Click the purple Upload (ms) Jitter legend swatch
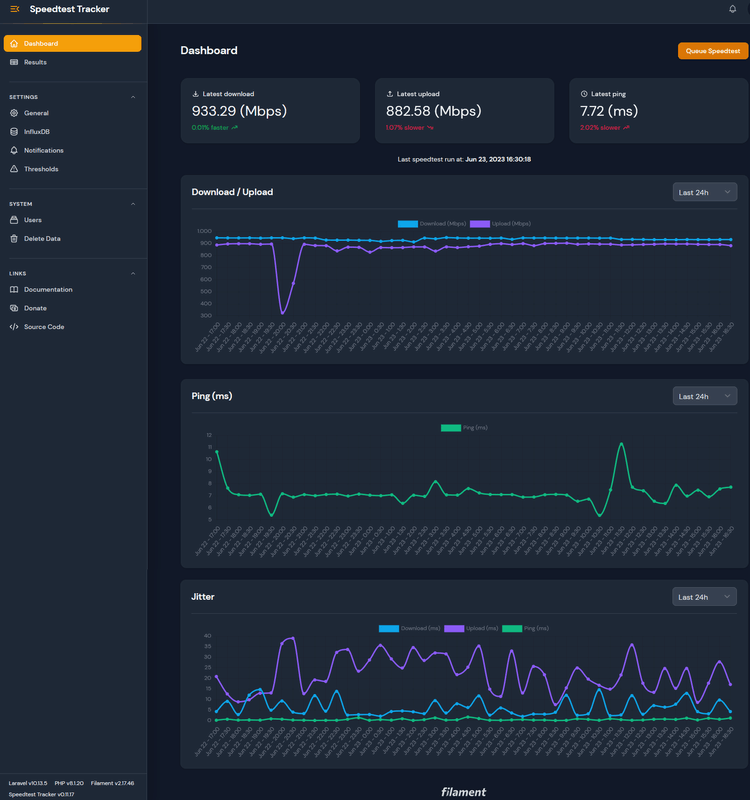This screenshot has width=750, height=800. (453, 629)
